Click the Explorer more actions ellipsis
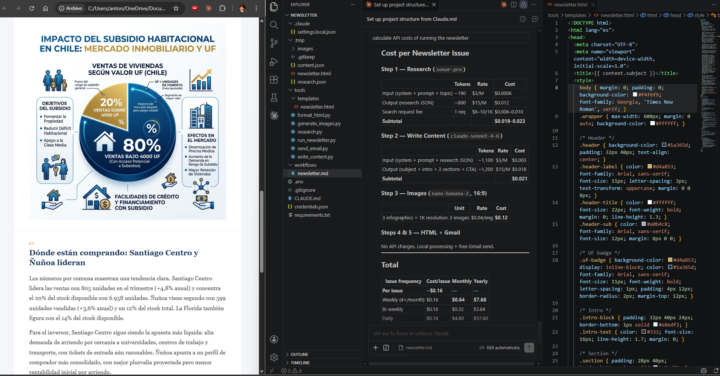Screen dimensions: 720x376 (x=353, y=5)
